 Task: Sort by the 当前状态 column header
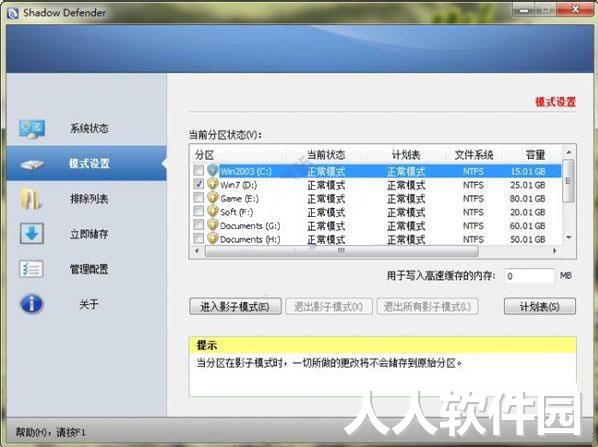(326, 155)
